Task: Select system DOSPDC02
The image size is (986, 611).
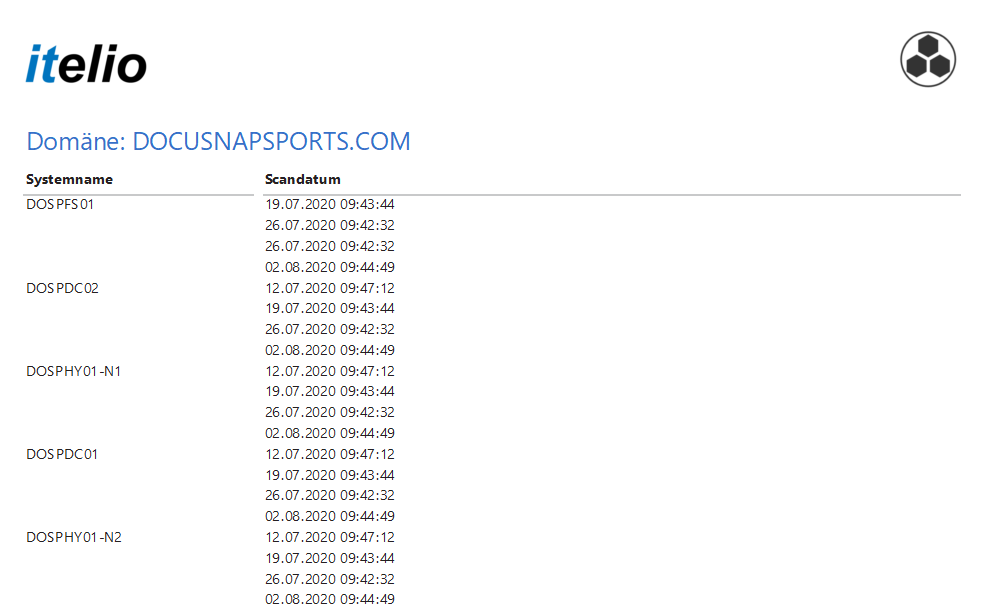Action: pos(62,288)
